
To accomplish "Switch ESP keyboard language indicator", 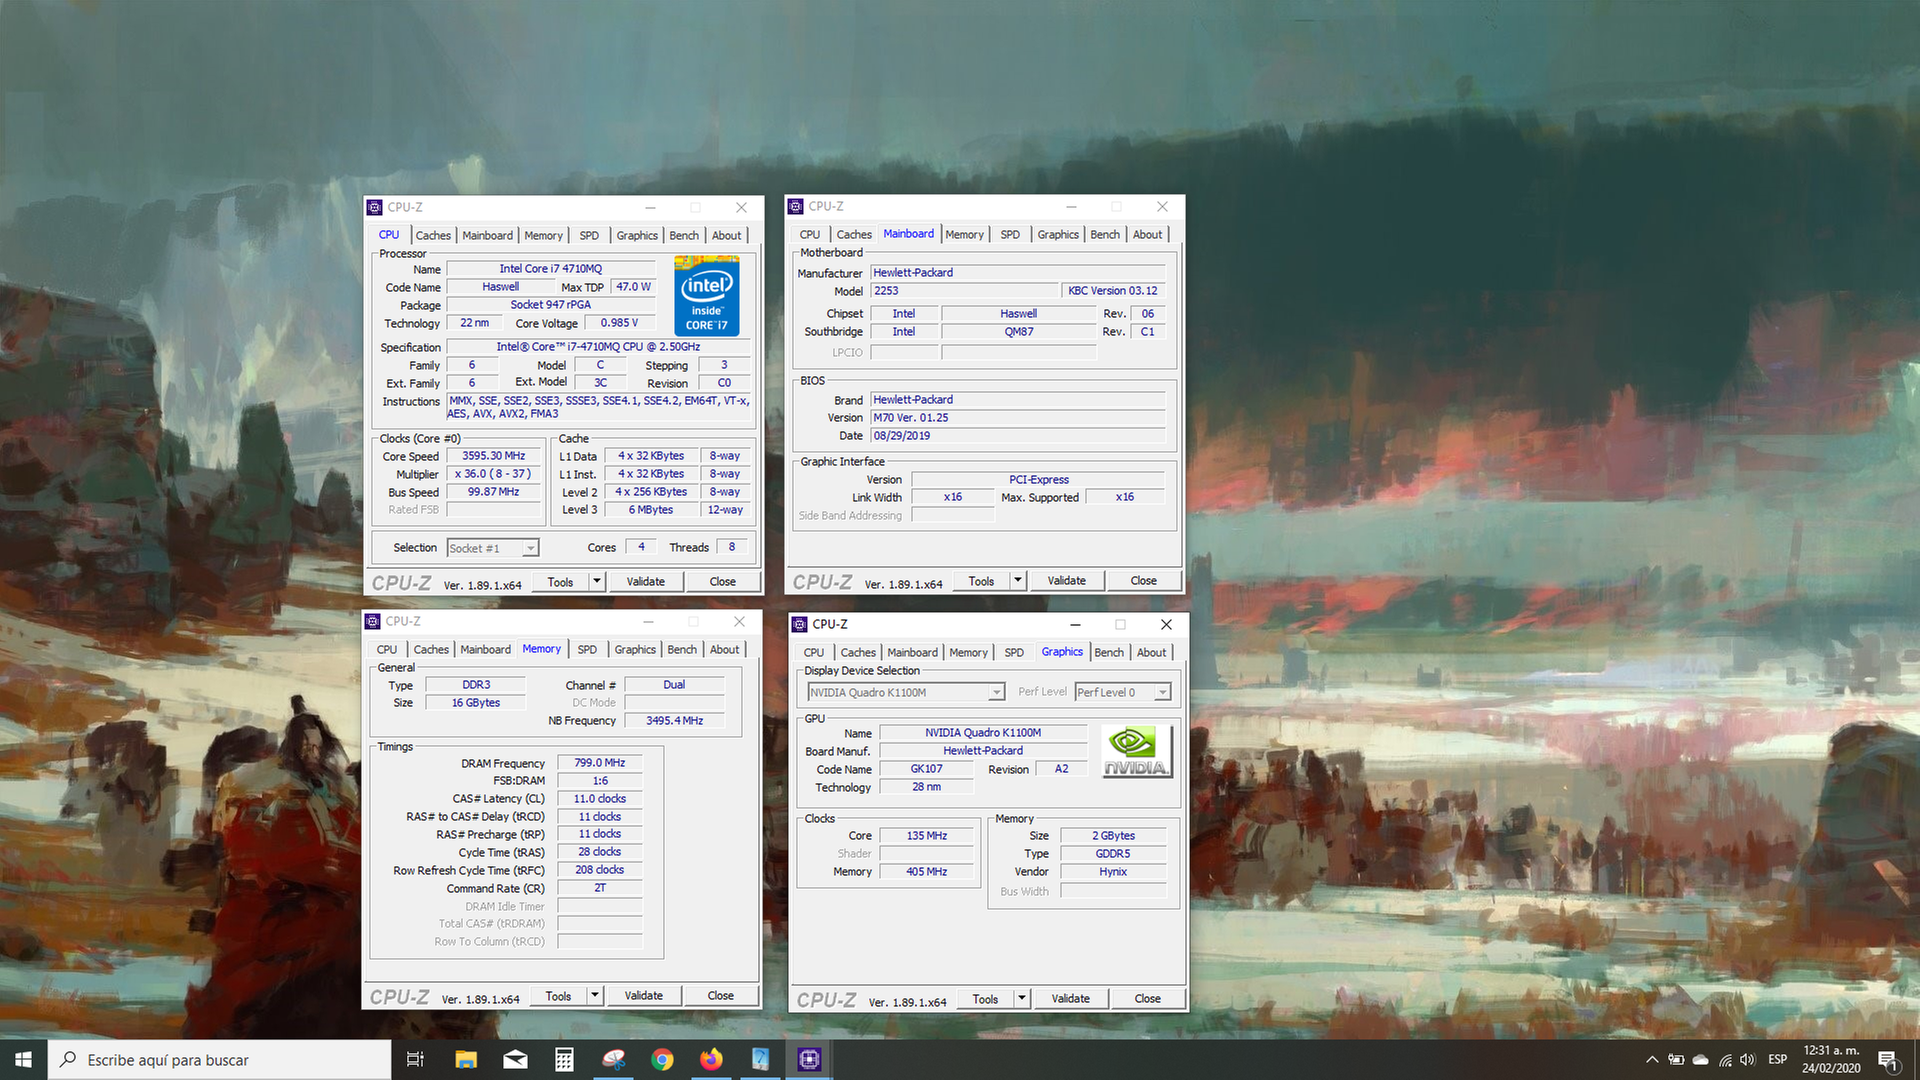I will pos(1777,1059).
